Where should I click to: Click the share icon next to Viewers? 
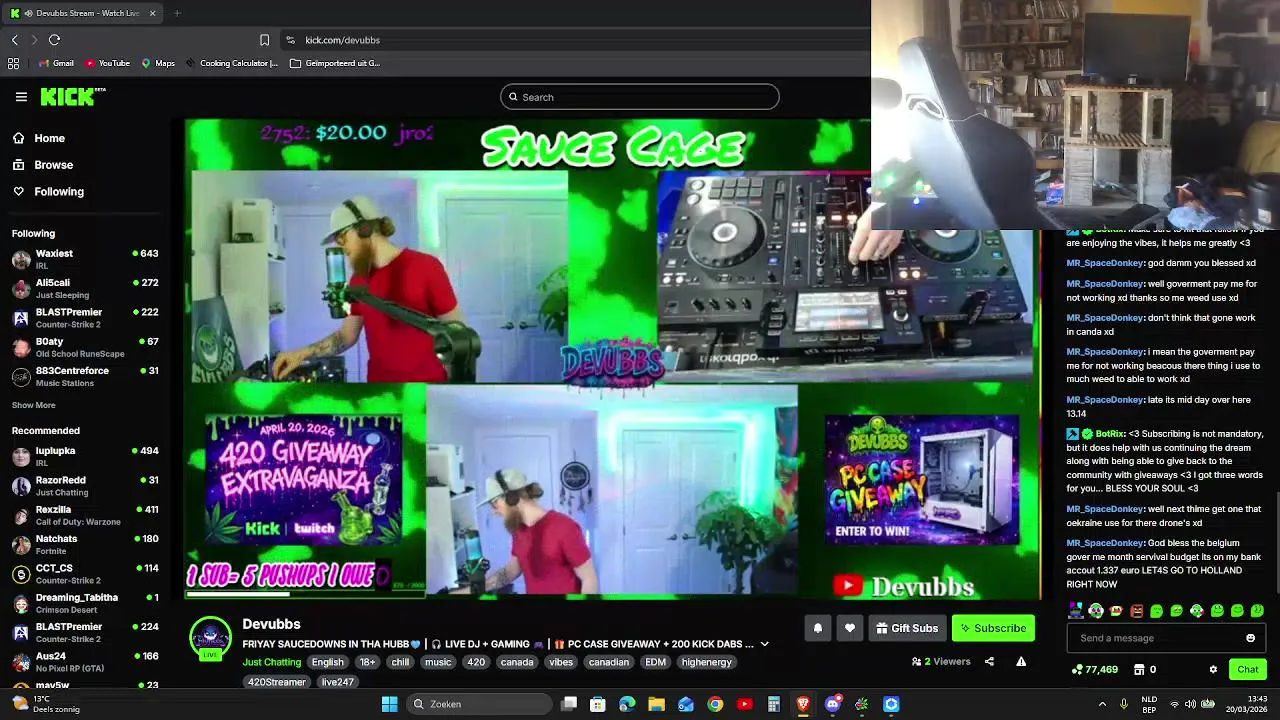click(x=989, y=661)
